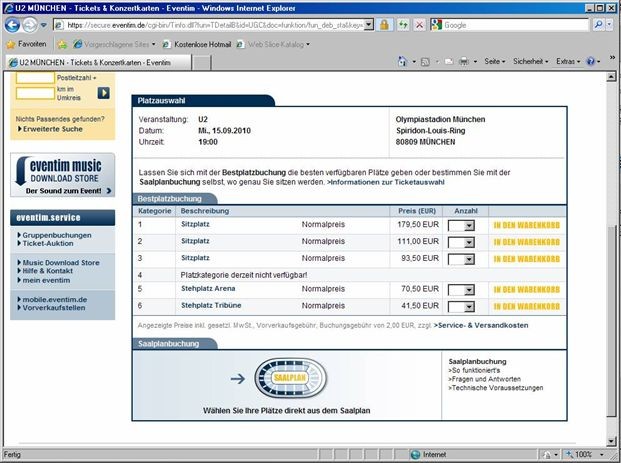
Task: Open Favoriten star panel
Action: (26, 44)
